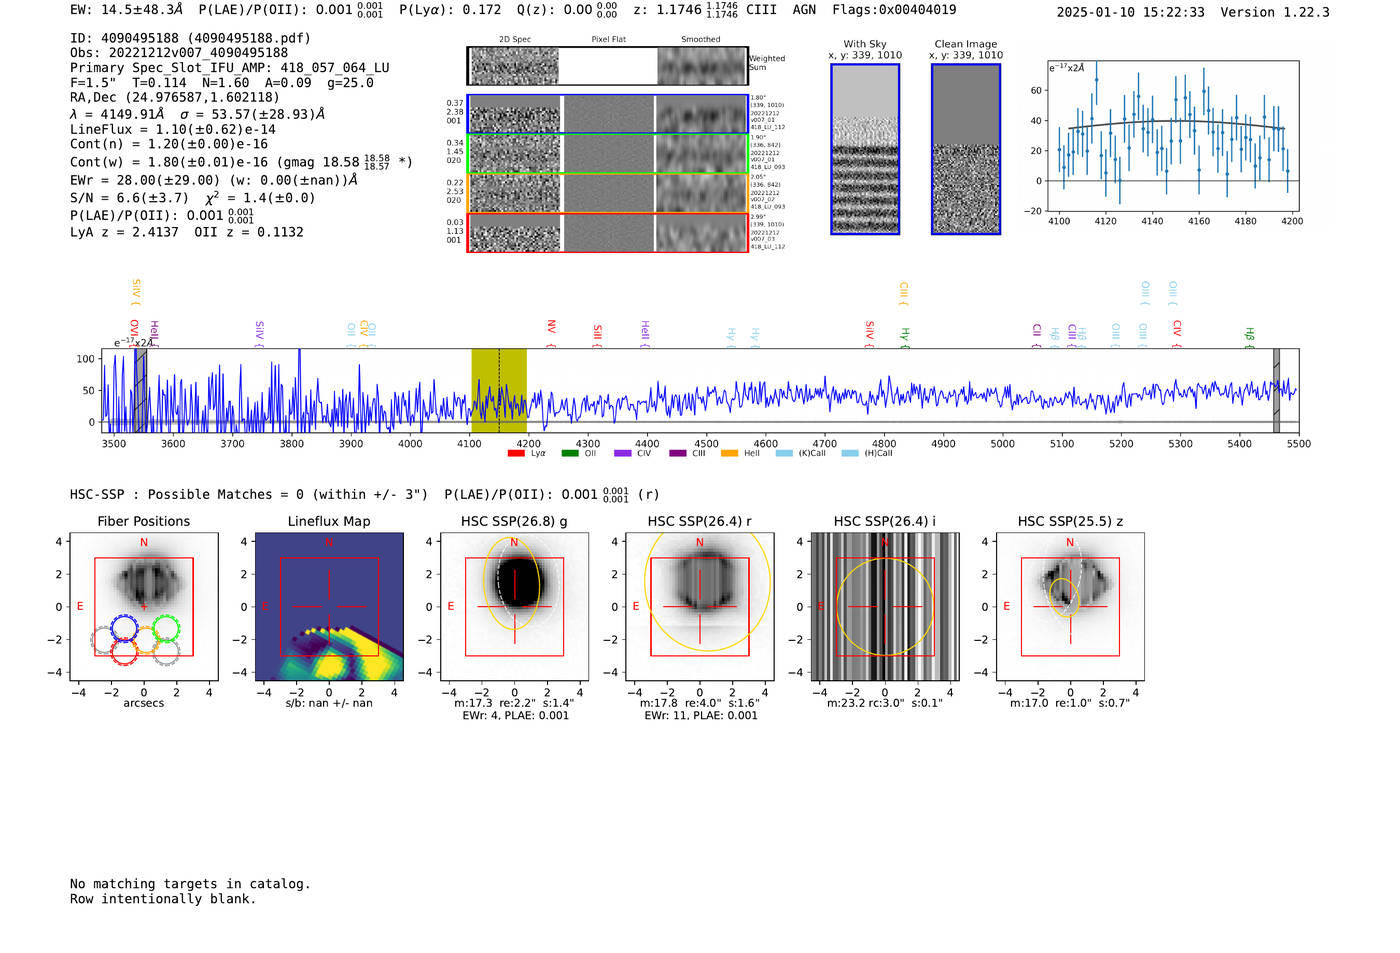The image size is (1400, 953).
Task: Click the Smoothed column header
Action: 700,40
